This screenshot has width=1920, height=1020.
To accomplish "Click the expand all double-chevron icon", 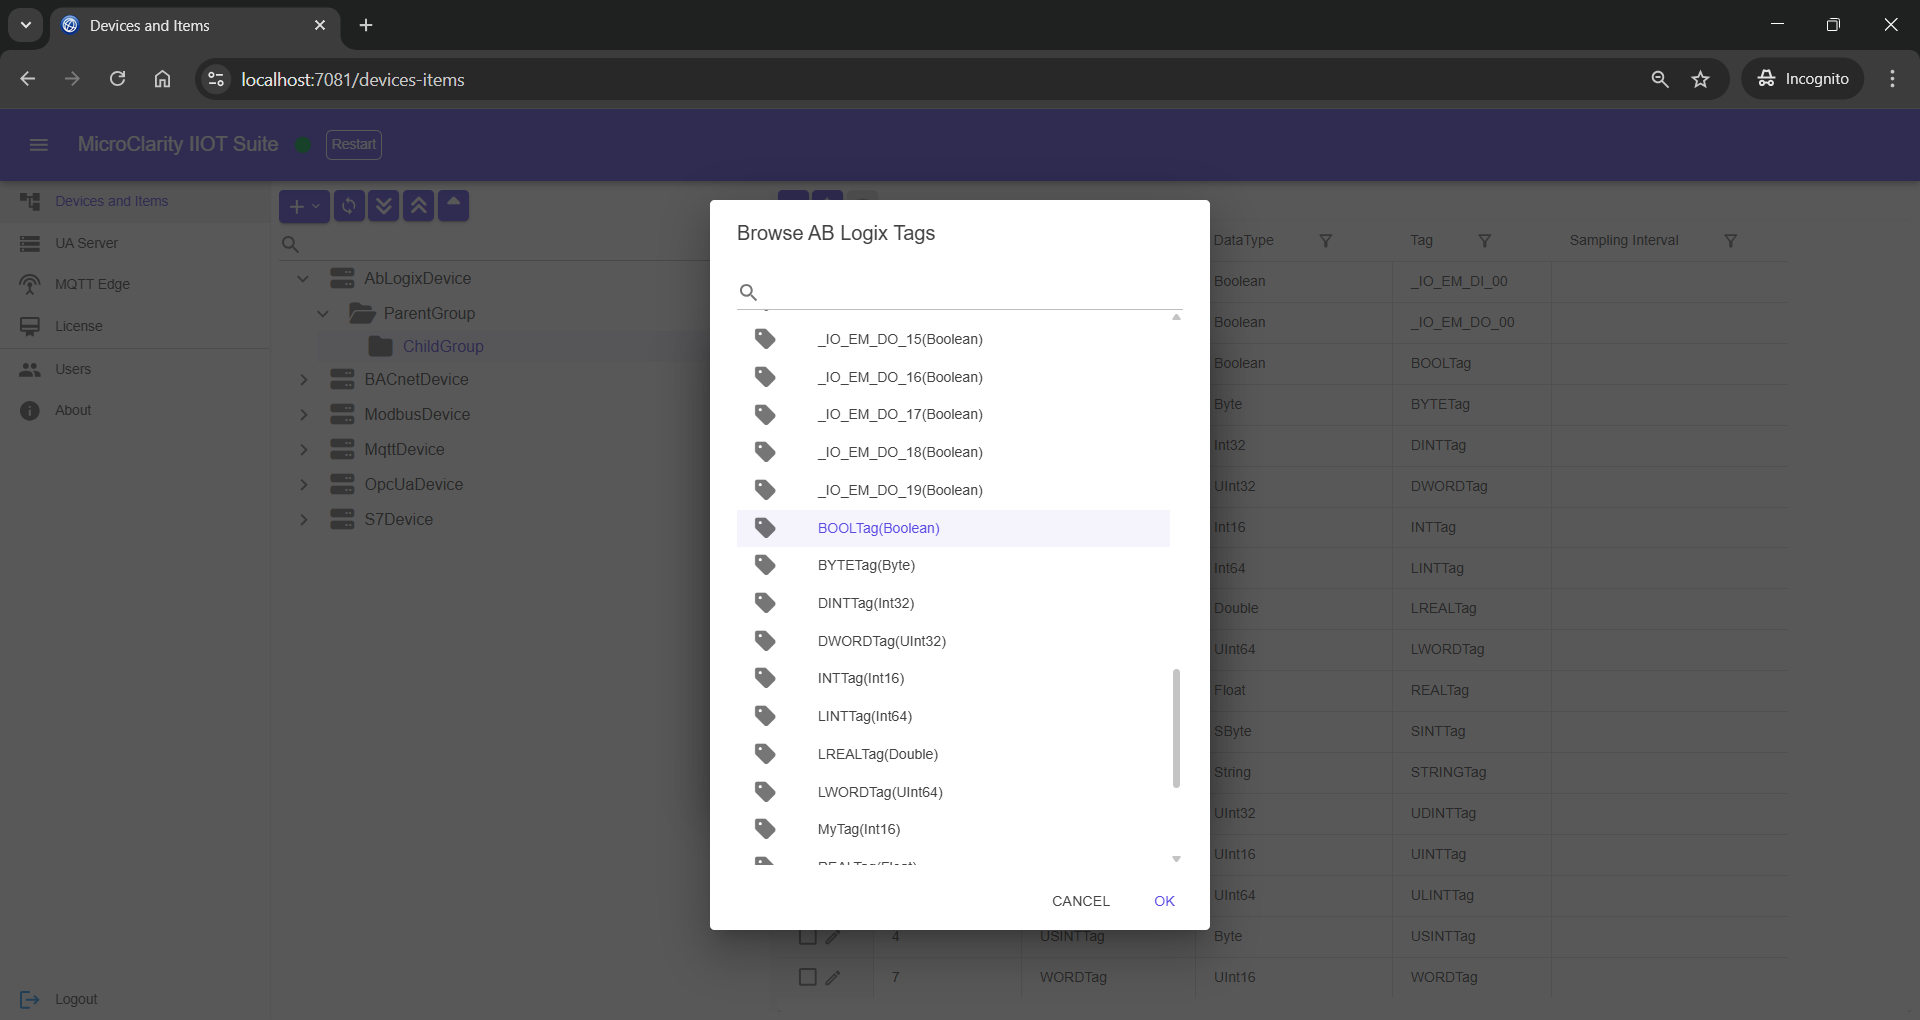I will [x=384, y=206].
